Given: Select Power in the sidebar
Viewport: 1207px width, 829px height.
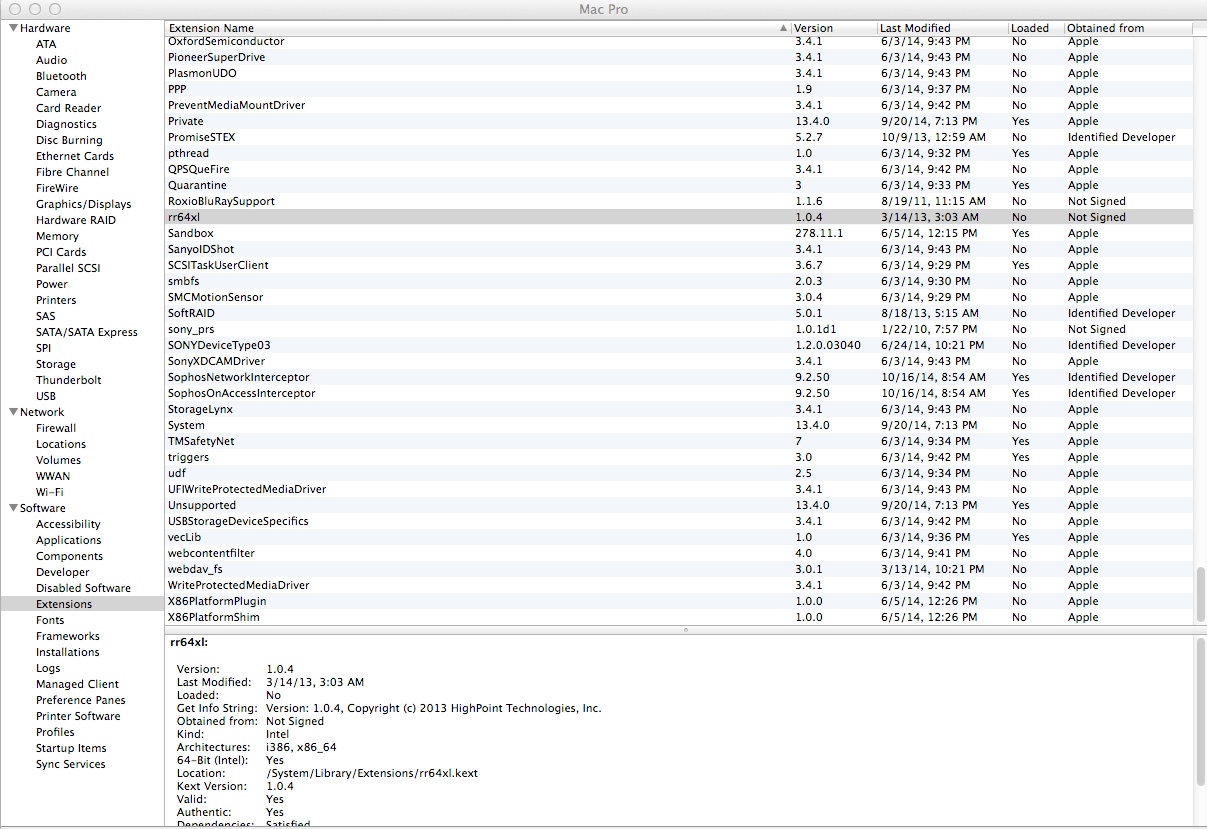Looking at the screenshot, I should coord(52,284).
